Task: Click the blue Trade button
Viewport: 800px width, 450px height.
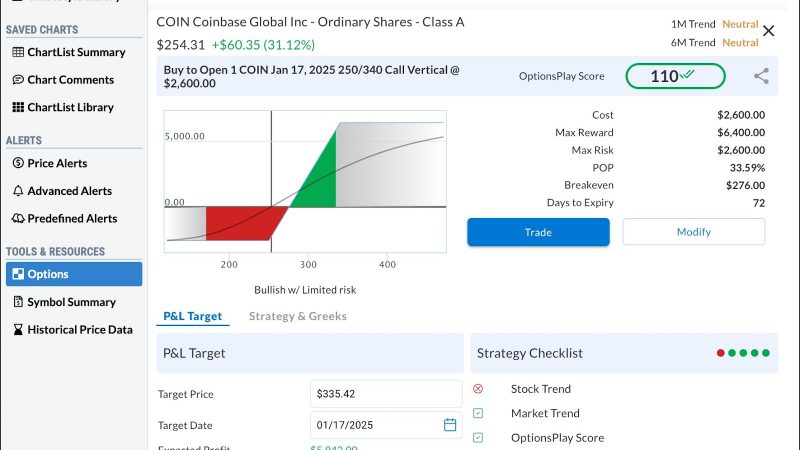Action: pos(538,232)
